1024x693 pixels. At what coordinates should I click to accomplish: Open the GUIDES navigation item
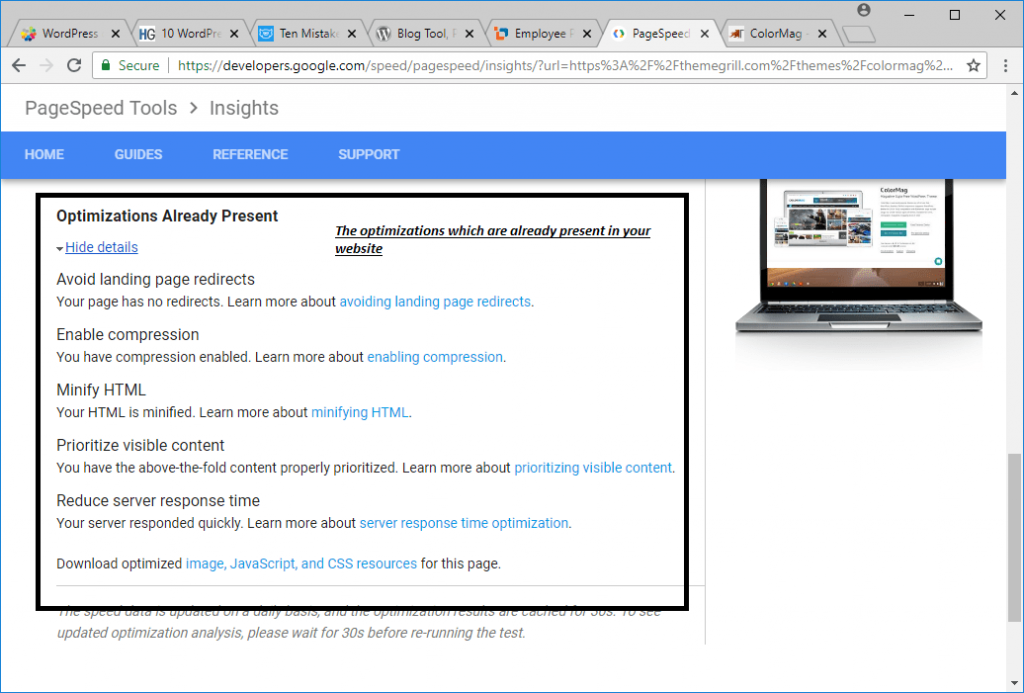pyautogui.click(x=138, y=154)
